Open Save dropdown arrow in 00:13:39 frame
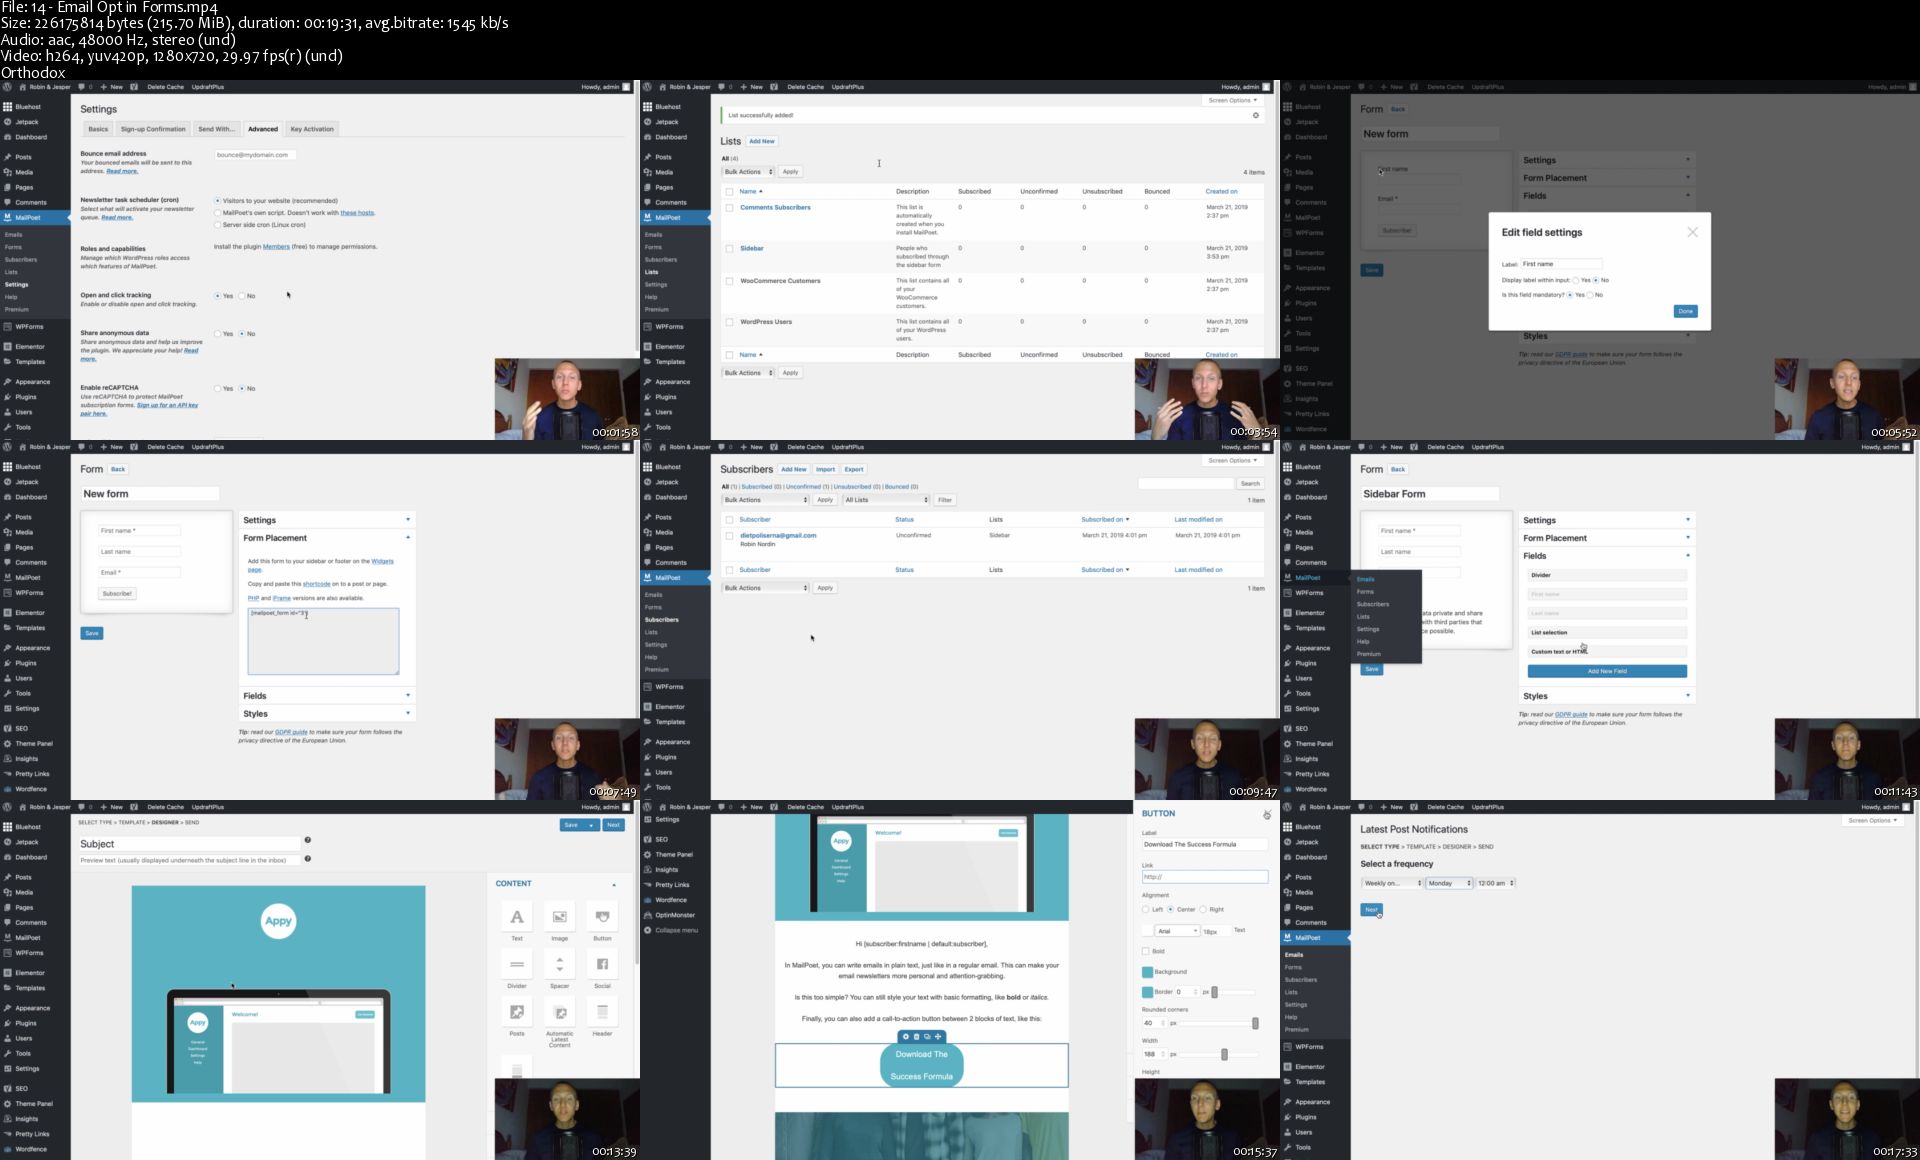Image resolution: width=1920 pixels, height=1160 pixels. pos(591,825)
